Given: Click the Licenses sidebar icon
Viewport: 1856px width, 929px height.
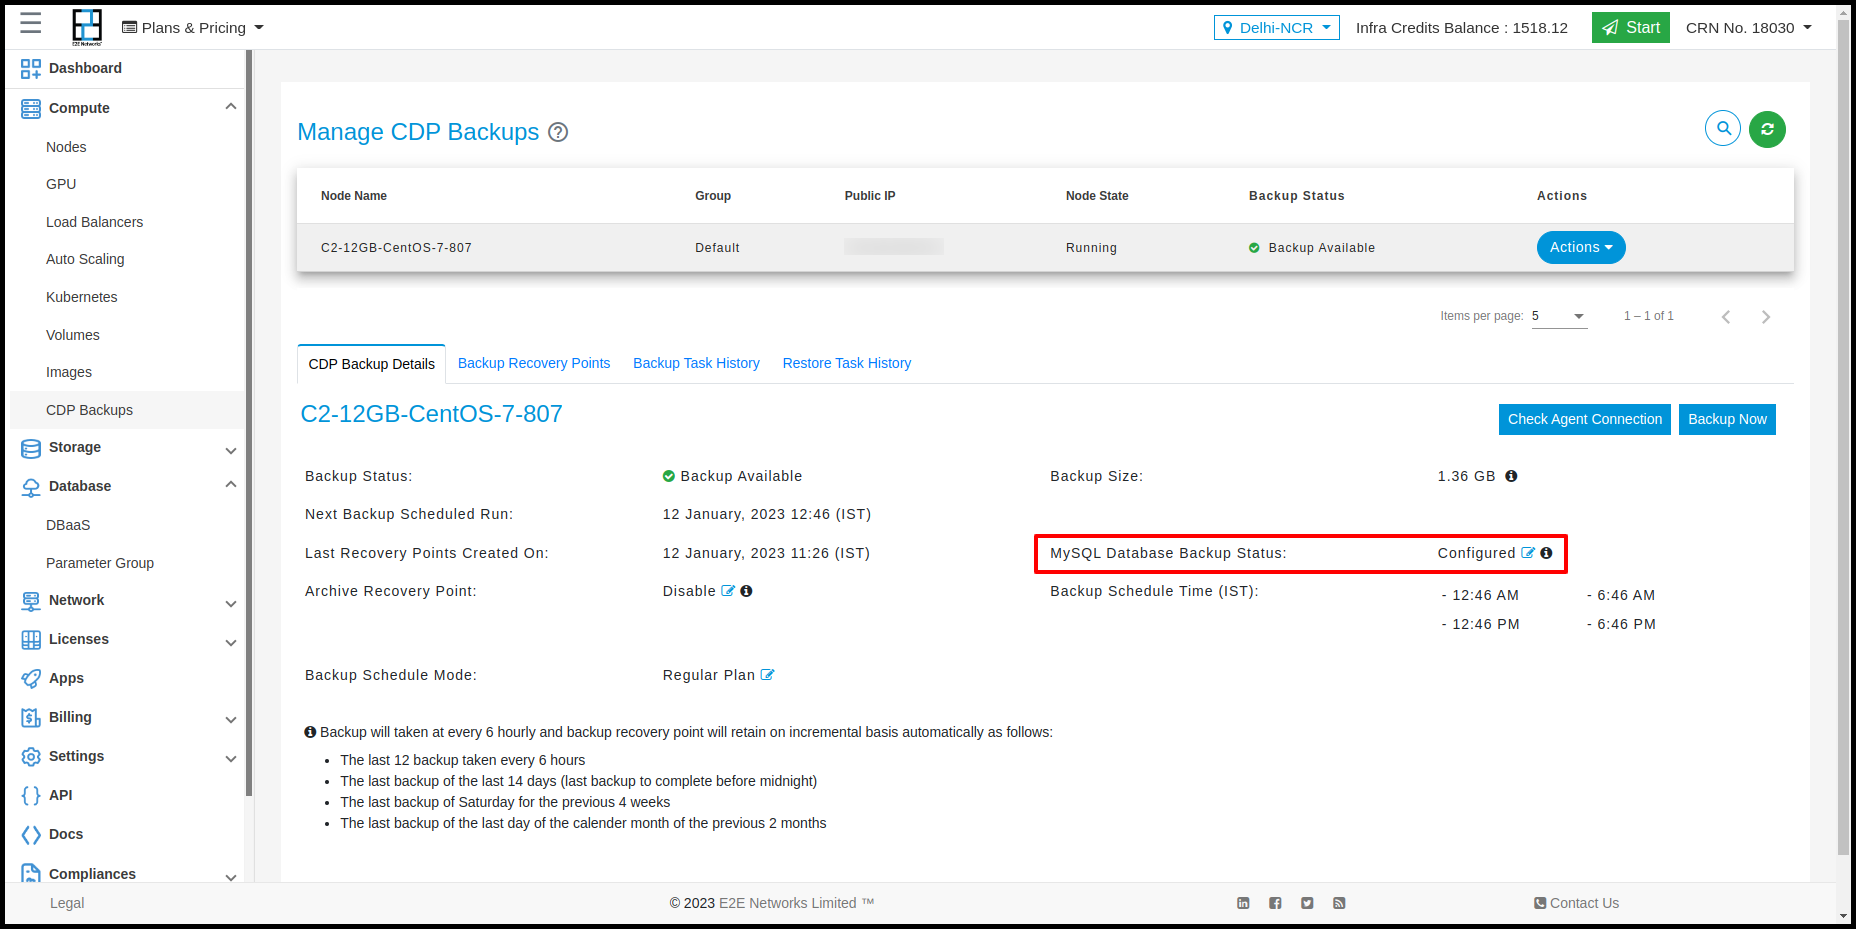Looking at the screenshot, I should coord(31,639).
